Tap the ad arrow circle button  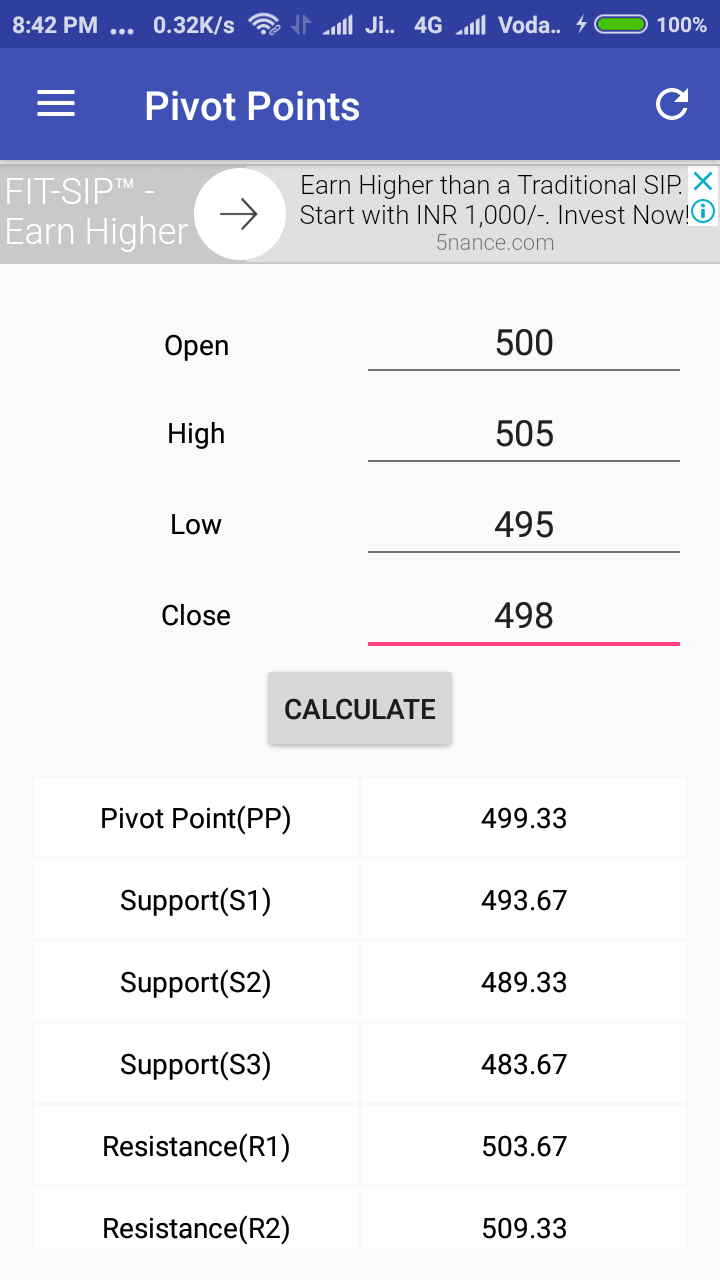coord(239,214)
